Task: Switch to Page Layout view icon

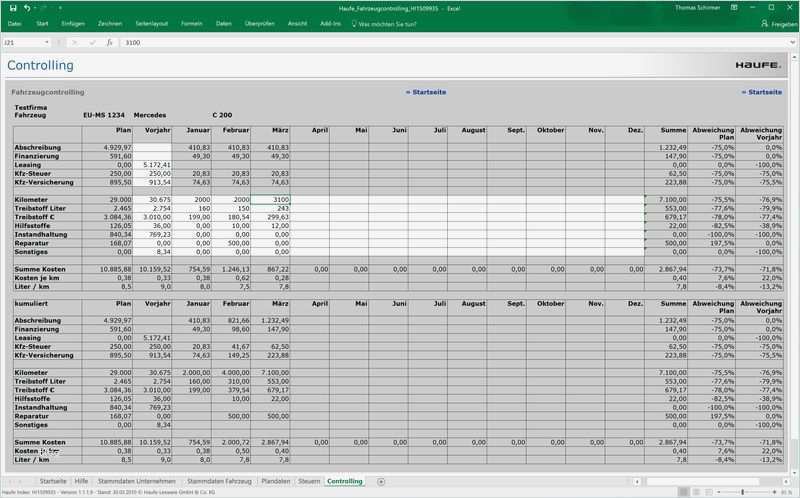Action: pyautogui.click(x=696, y=492)
